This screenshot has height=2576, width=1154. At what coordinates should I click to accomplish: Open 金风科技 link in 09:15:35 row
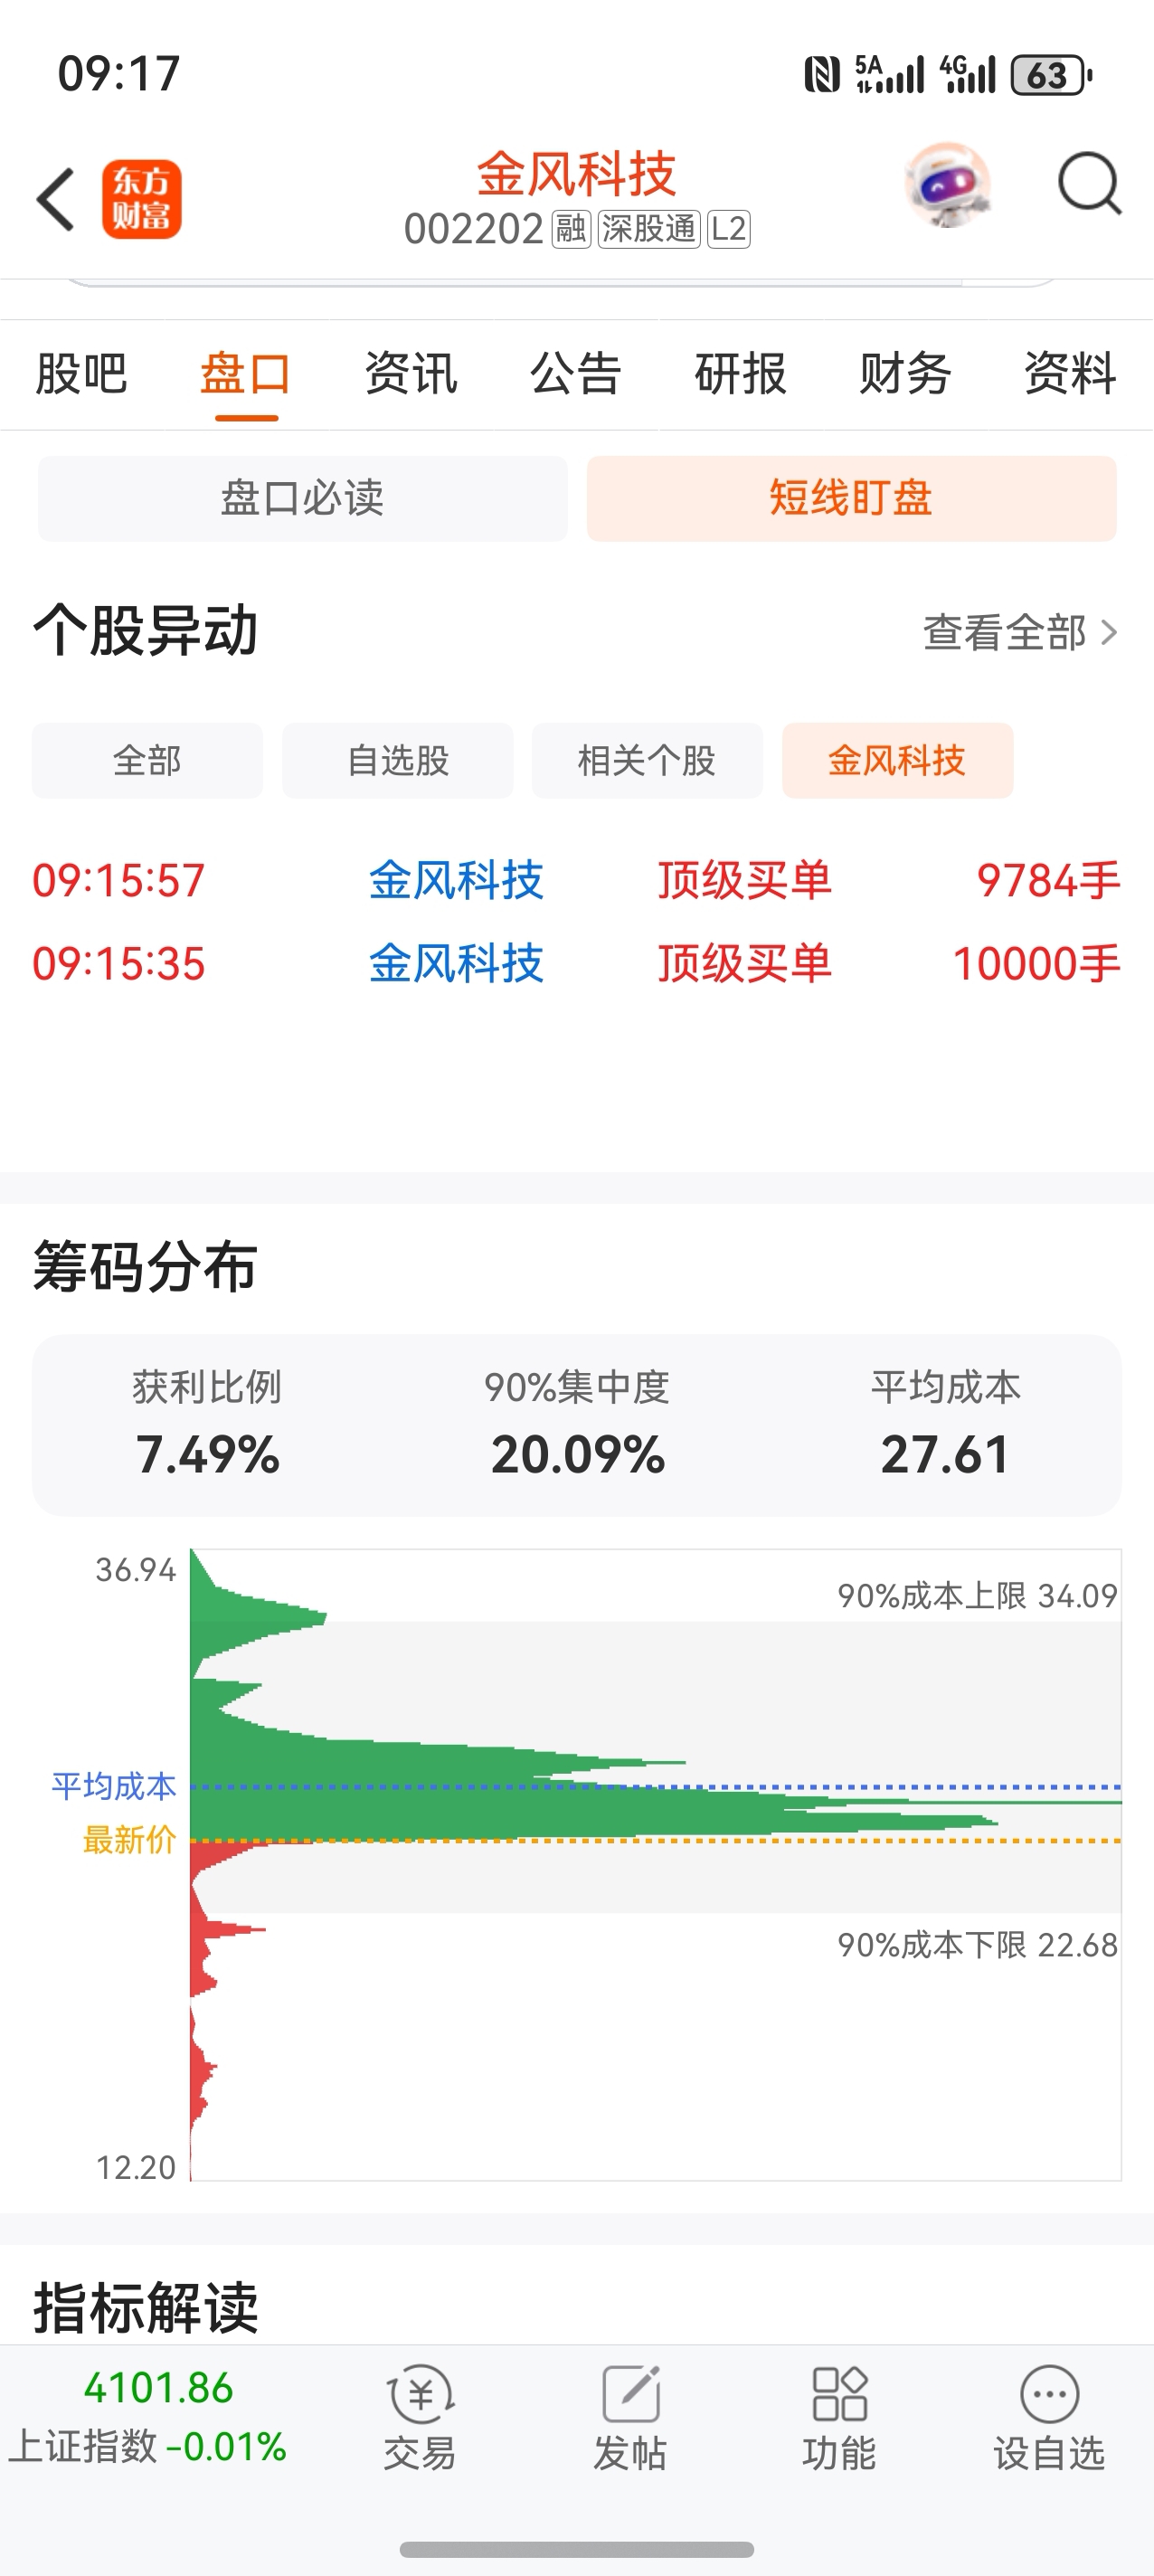pos(456,963)
